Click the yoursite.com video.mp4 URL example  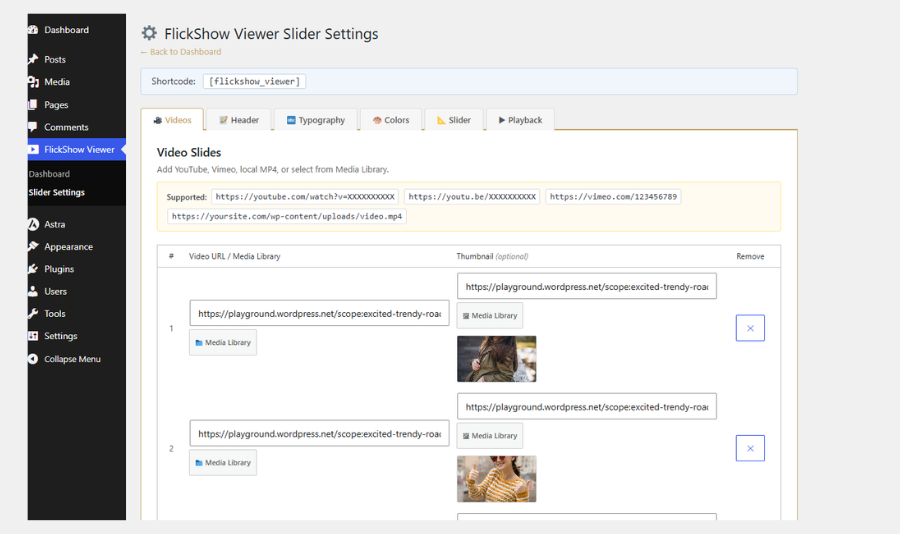click(x=287, y=216)
